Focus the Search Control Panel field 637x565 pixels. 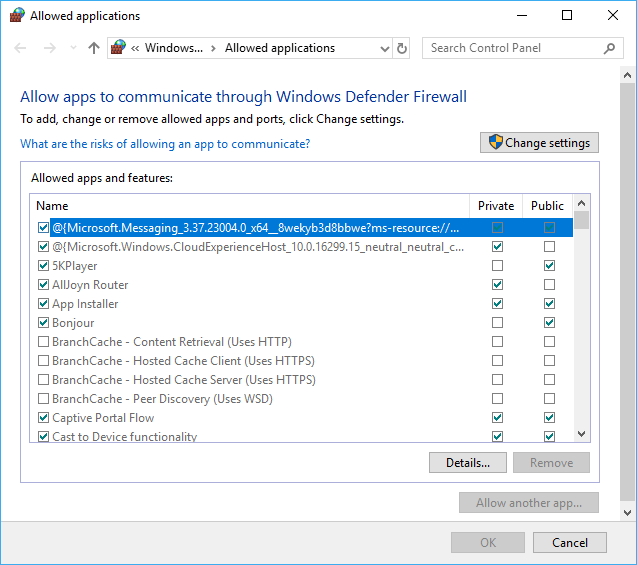(522, 48)
